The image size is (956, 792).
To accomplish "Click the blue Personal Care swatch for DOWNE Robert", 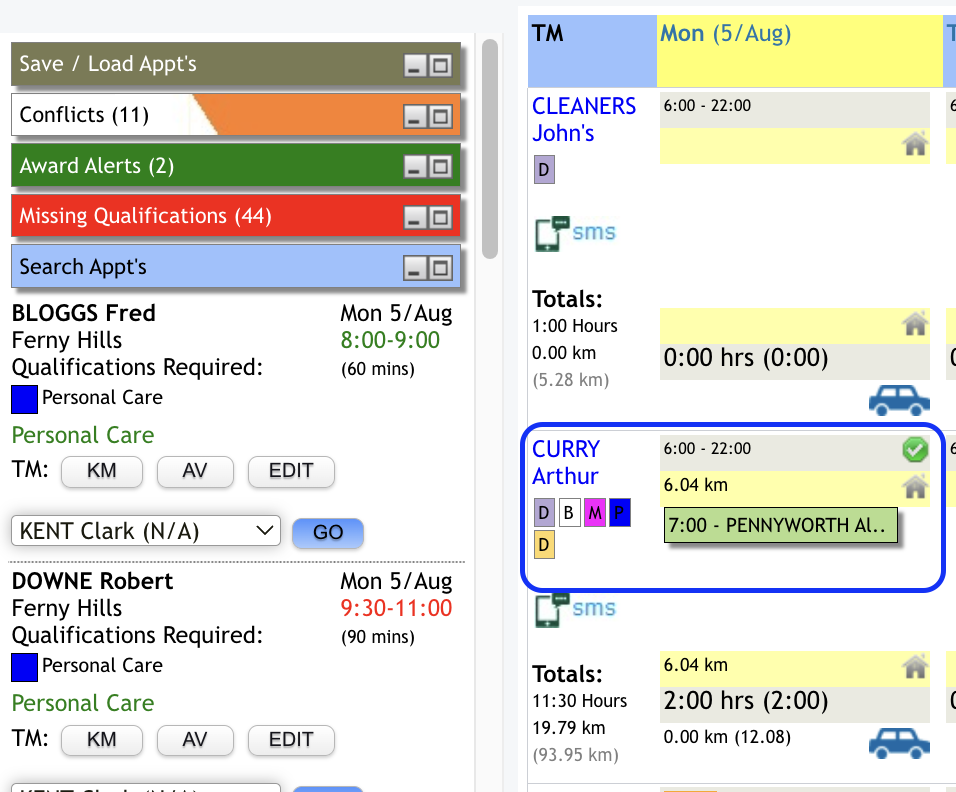I will coord(24,667).
